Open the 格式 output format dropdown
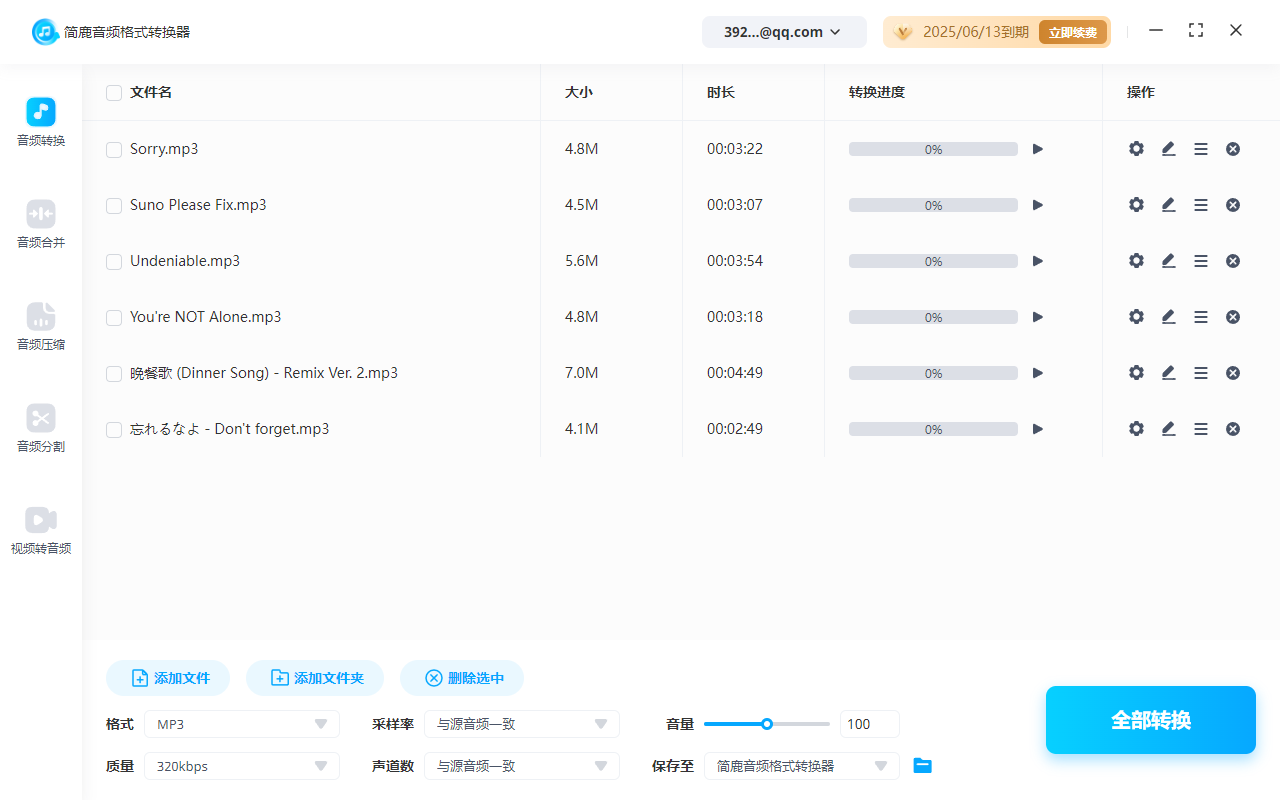1280x800 pixels. coord(241,723)
